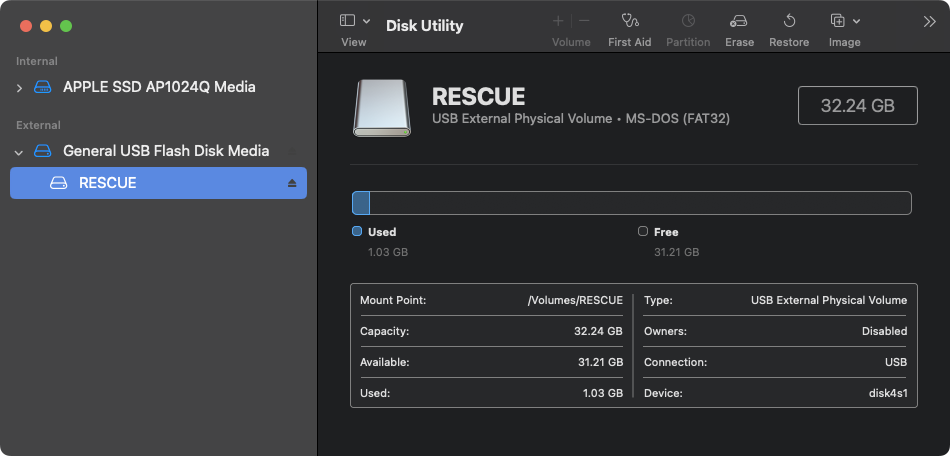Click the large external drive image
950x456 pixels.
tap(382, 108)
